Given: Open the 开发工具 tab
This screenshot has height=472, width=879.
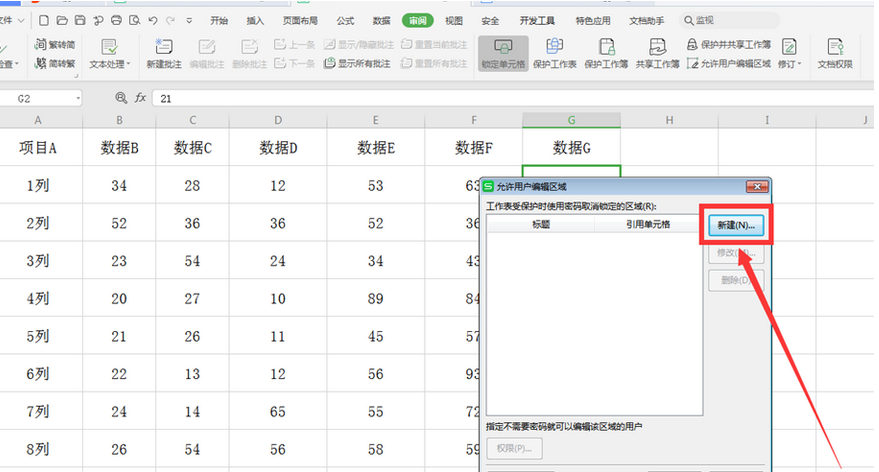Looking at the screenshot, I should pyautogui.click(x=537, y=21).
